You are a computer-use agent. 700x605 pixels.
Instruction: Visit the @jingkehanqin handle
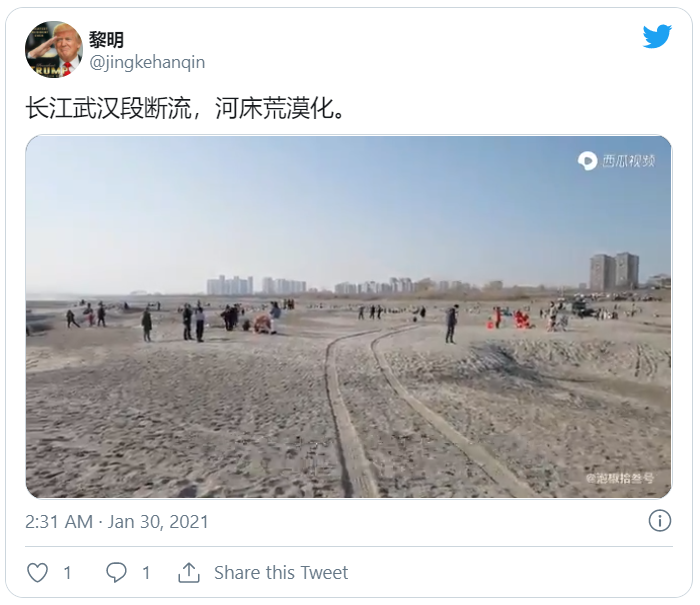[147, 62]
